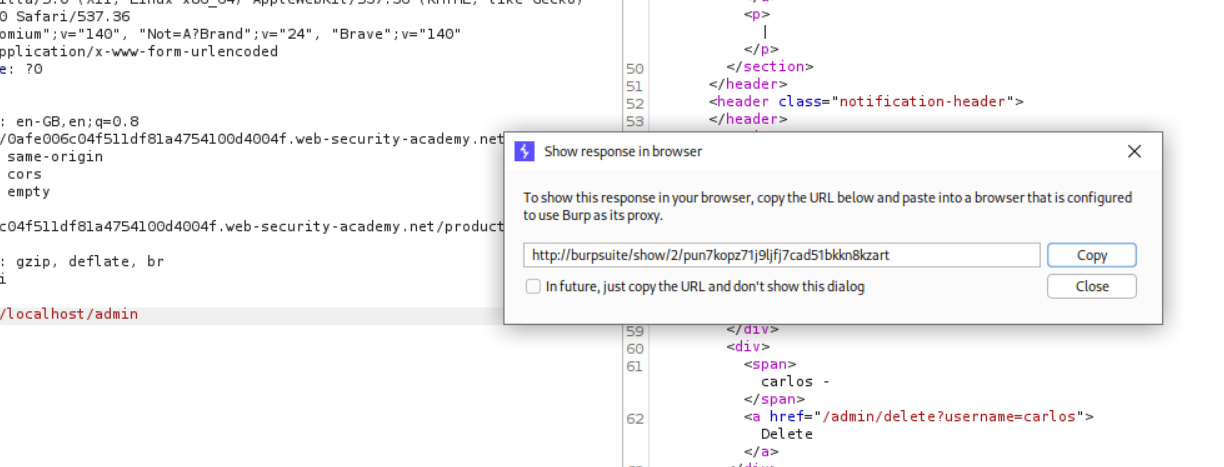Image resolution: width=1224 pixels, height=467 pixels.
Task: Click the burpsuite/show URL text field
Action: pyautogui.click(x=781, y=255)
